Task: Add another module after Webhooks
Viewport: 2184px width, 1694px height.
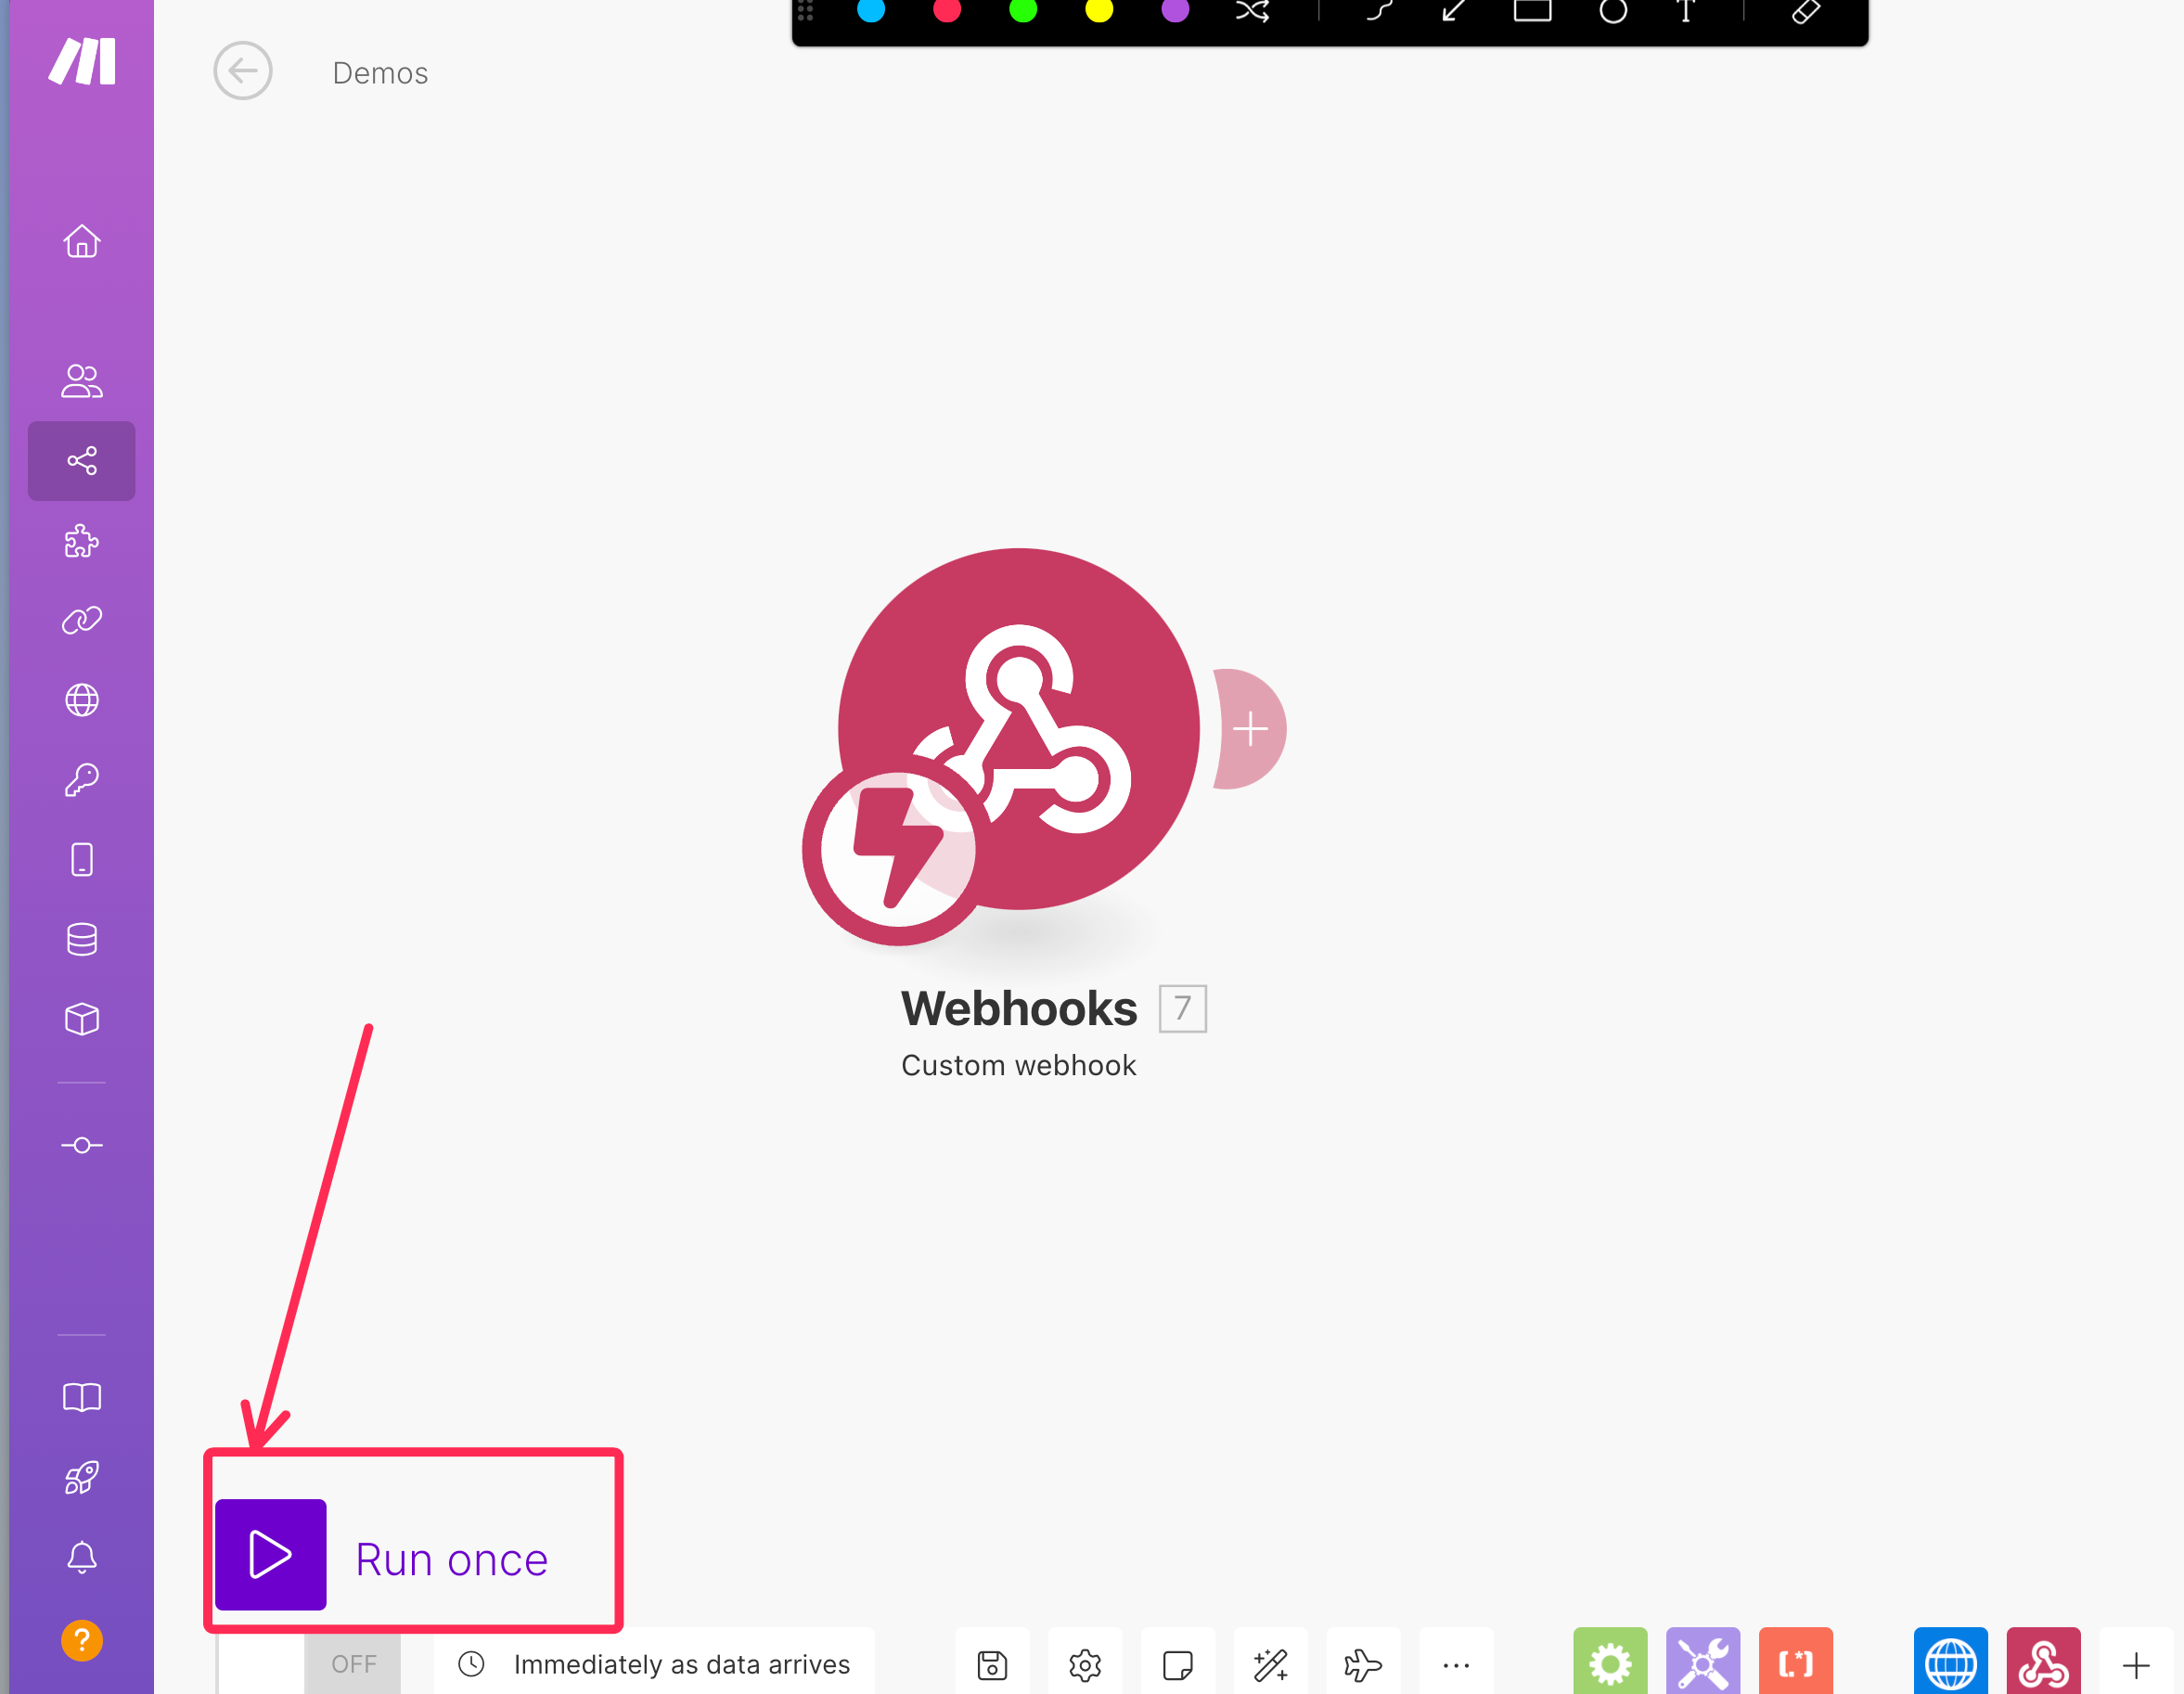Action: 1250,729
